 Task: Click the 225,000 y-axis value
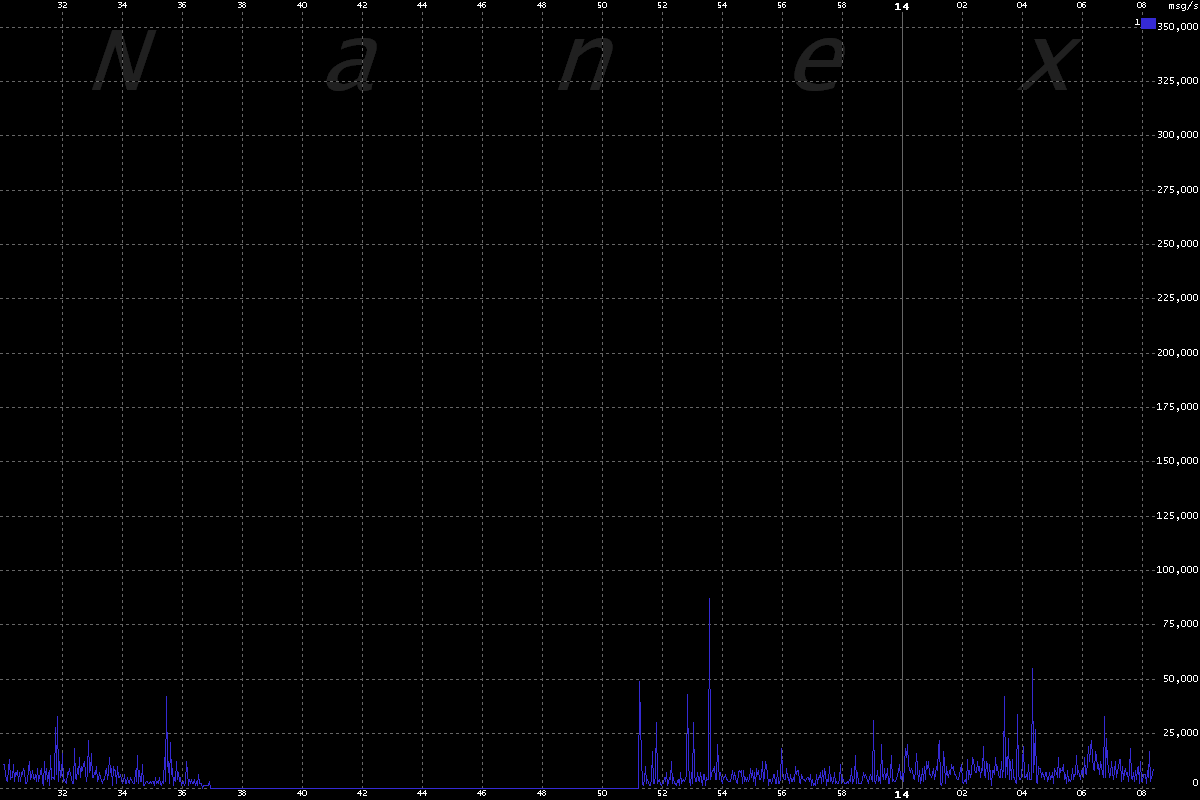click(x=1177, y=298)
